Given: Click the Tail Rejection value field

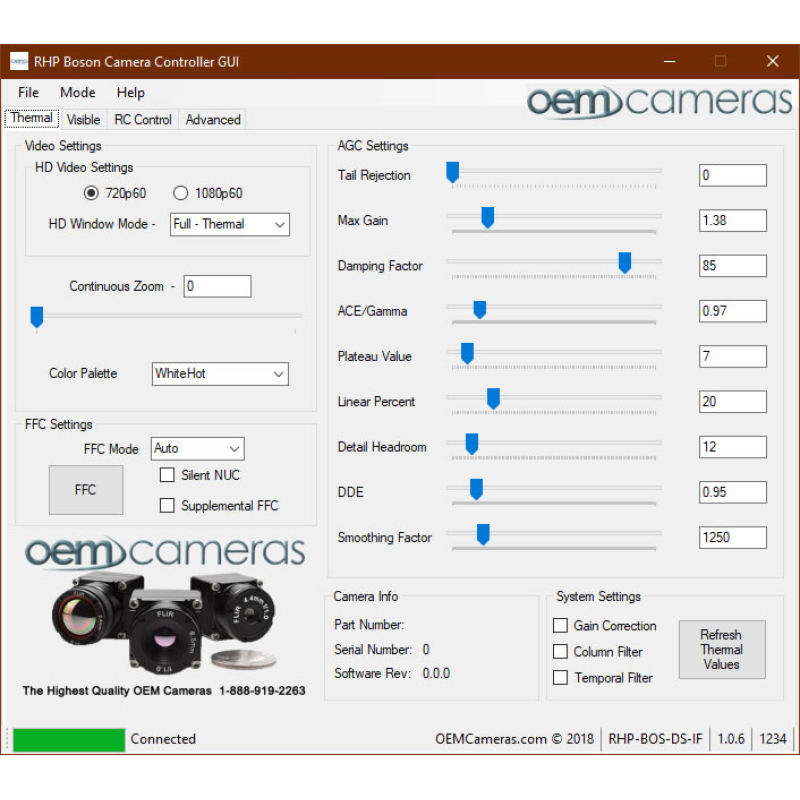Looking at the screenshot, I should pos(733,176).
